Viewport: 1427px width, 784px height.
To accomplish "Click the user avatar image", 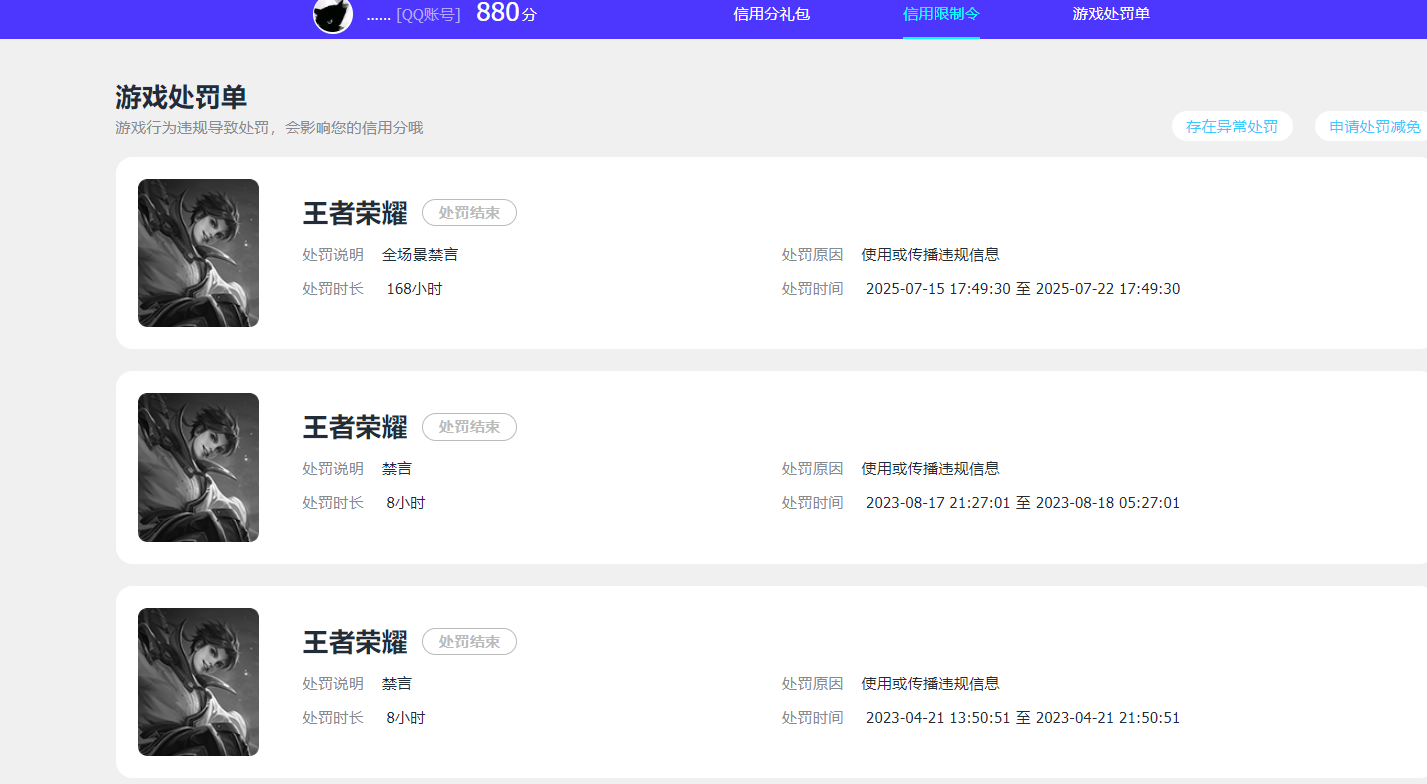I will point(333,17).
